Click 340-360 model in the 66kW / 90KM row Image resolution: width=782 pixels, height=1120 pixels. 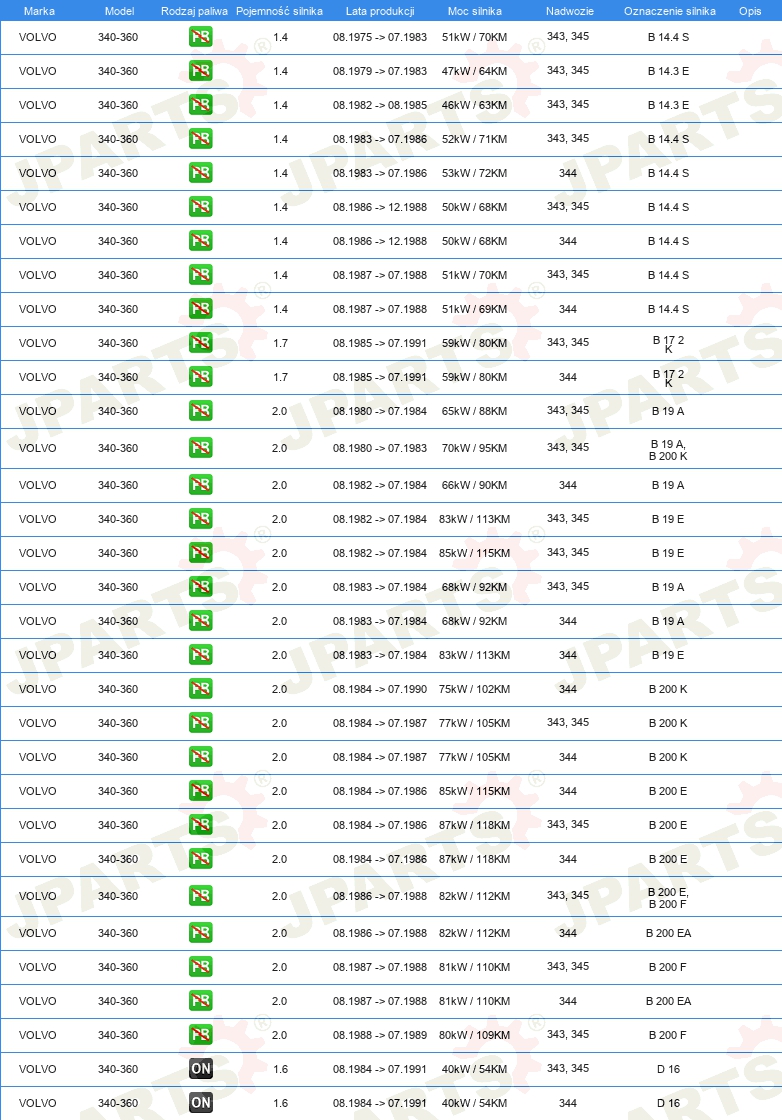[x=118, y=485]
